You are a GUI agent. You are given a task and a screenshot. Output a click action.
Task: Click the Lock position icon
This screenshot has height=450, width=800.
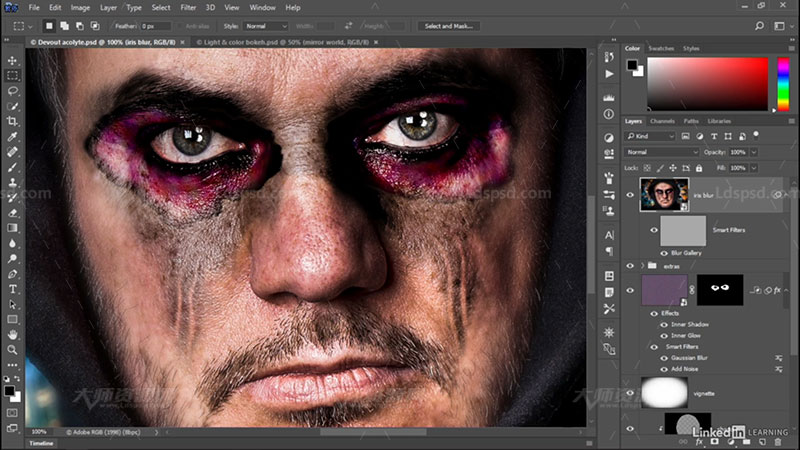point(673,168)
